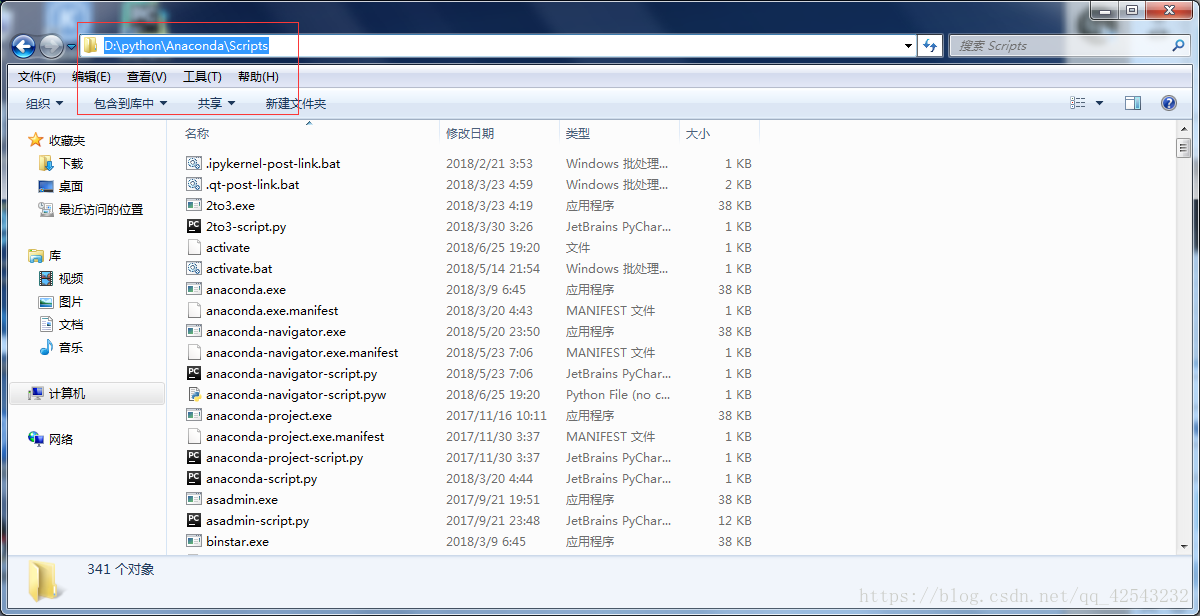The width and height of the screenshot is (1200, 616).
Task: Click the anaconda-script.py PyCharm icon
Action: click(194, 478)
